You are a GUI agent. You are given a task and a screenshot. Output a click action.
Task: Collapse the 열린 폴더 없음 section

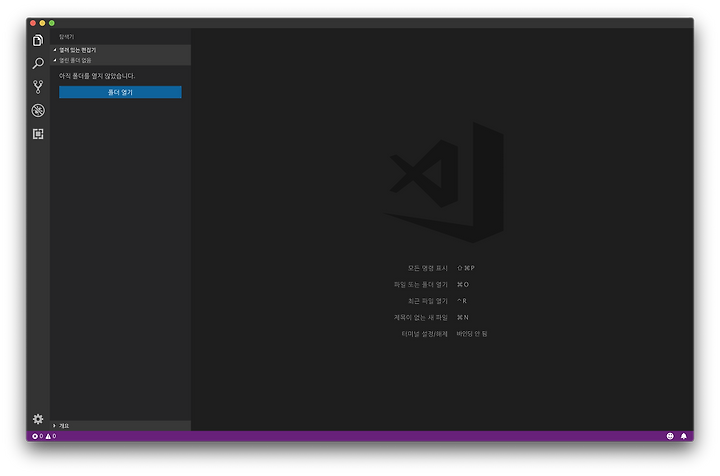coord(120,60)
